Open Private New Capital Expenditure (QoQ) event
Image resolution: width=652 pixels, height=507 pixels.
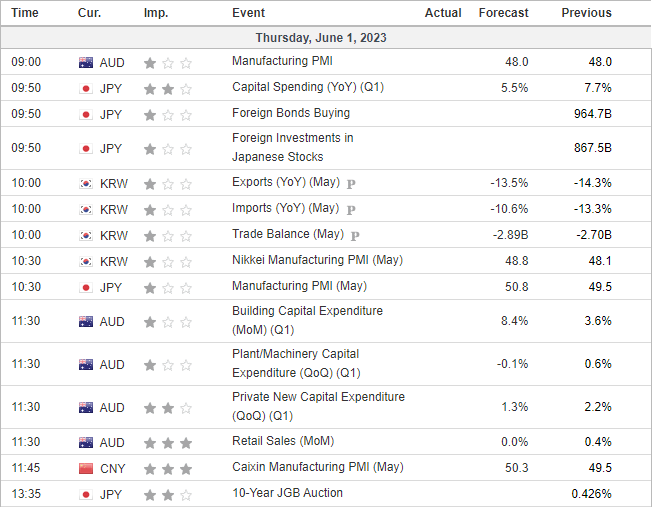coord(318,406)
